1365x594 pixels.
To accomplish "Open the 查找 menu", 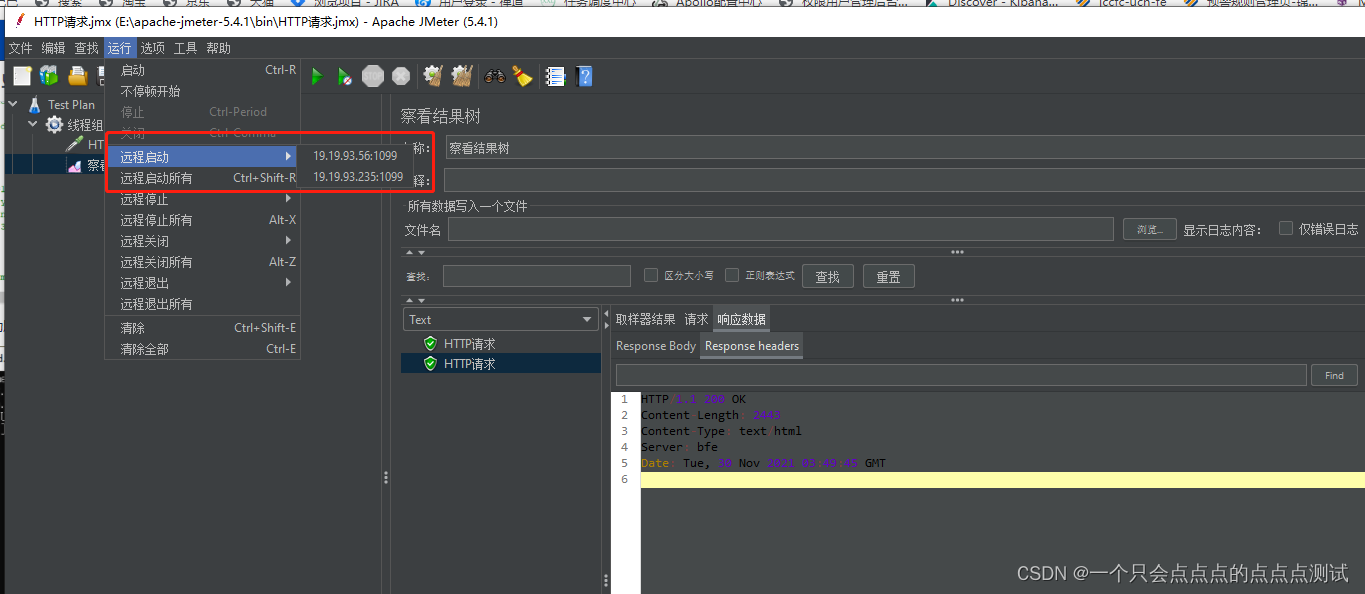I will [86, 48].
